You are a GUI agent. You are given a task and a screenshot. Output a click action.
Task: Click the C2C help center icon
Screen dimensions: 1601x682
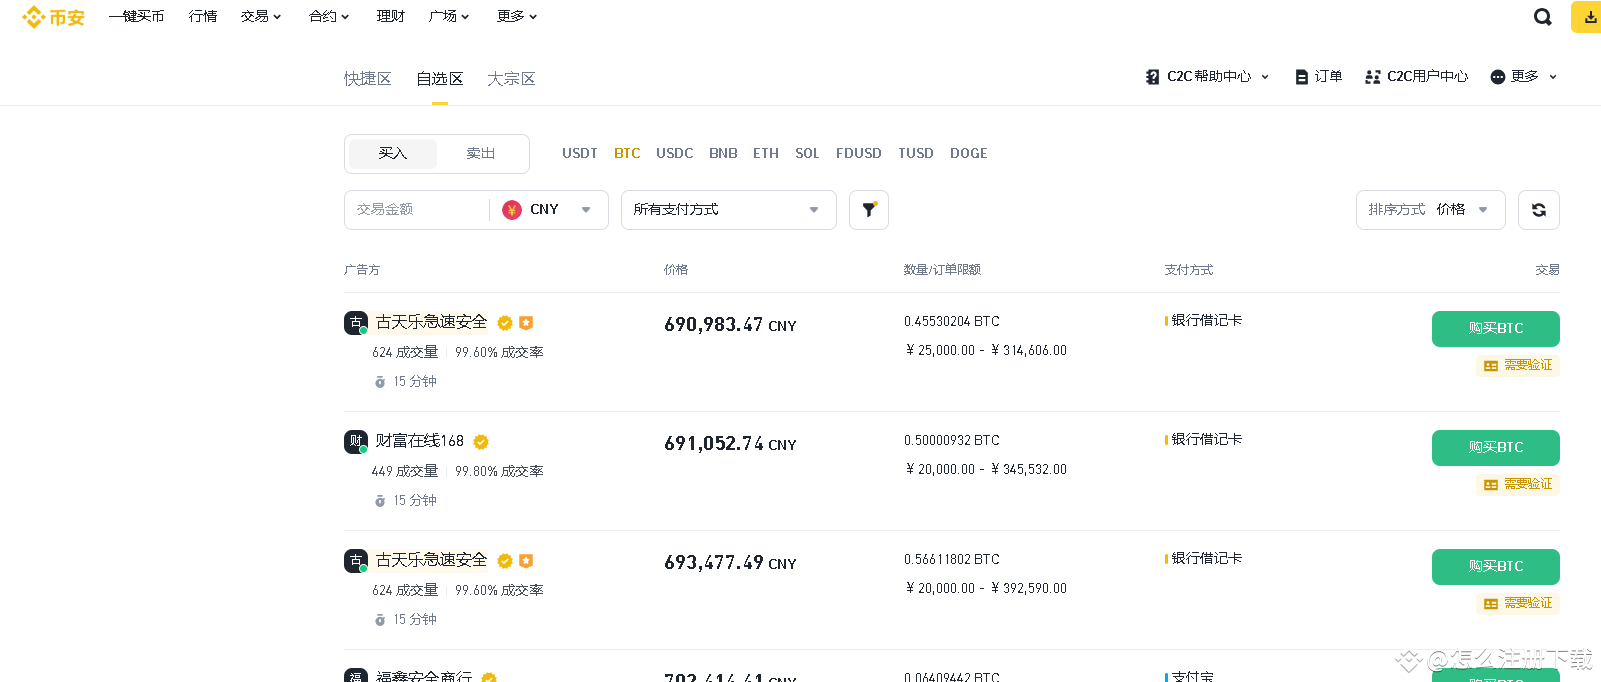tap(1152, 77)
